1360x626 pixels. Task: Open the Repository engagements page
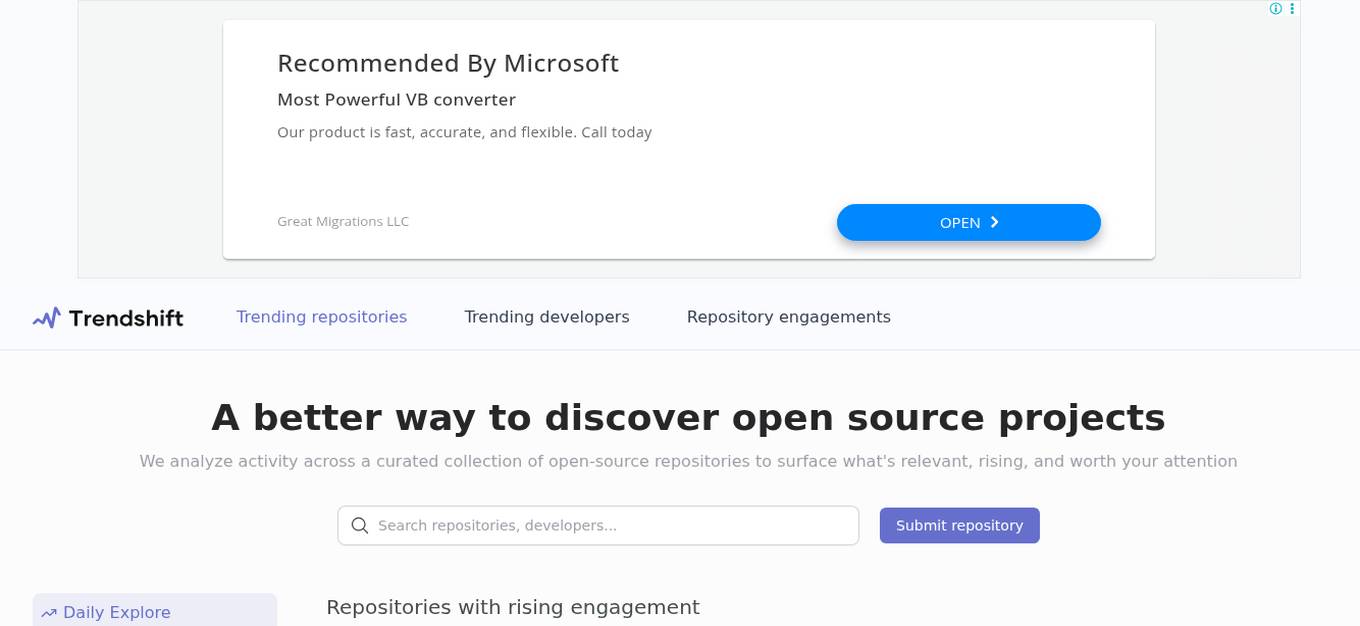(789, 317)
